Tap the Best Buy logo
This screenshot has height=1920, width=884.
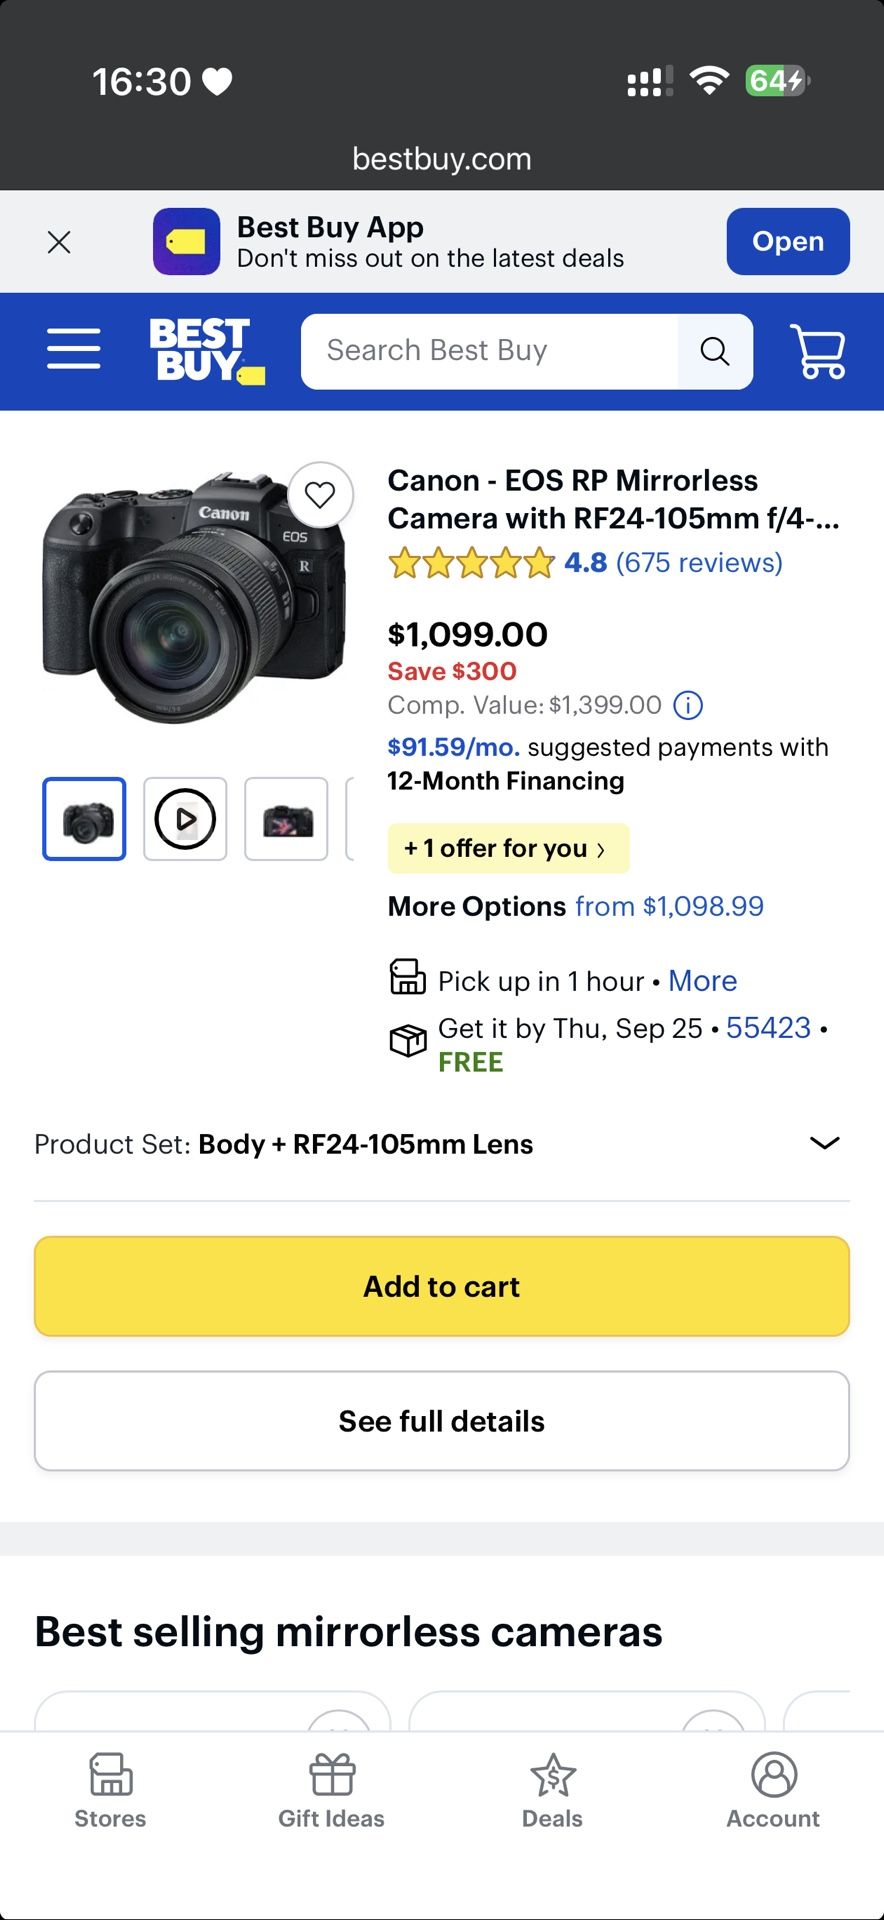point(205,351)
